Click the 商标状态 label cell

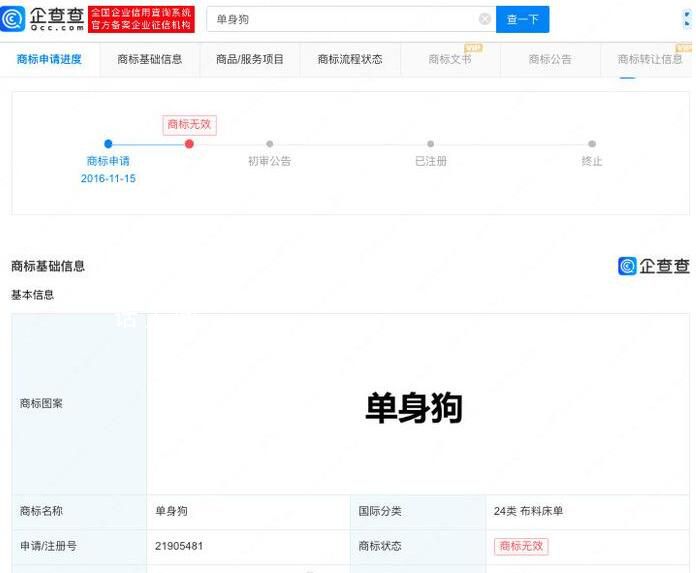[x=418, y=546]
